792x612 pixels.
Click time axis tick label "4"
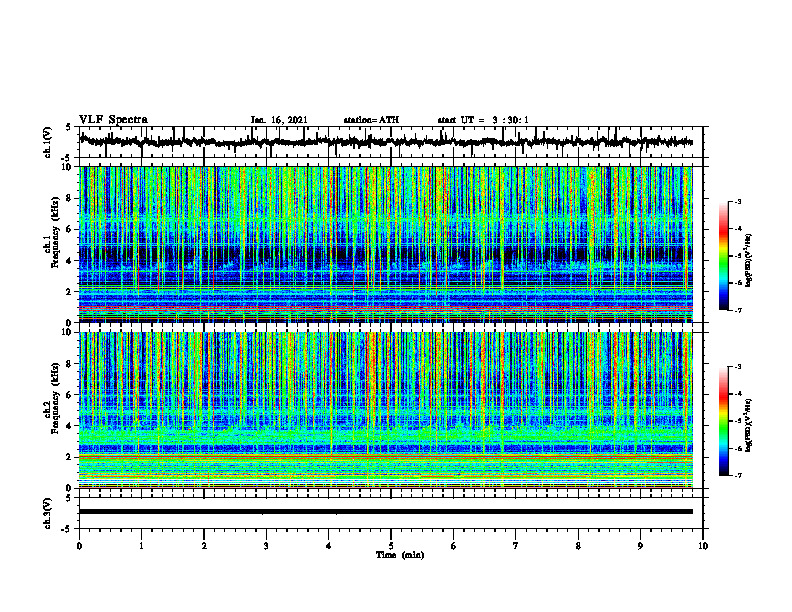click(x=328, y=546)
